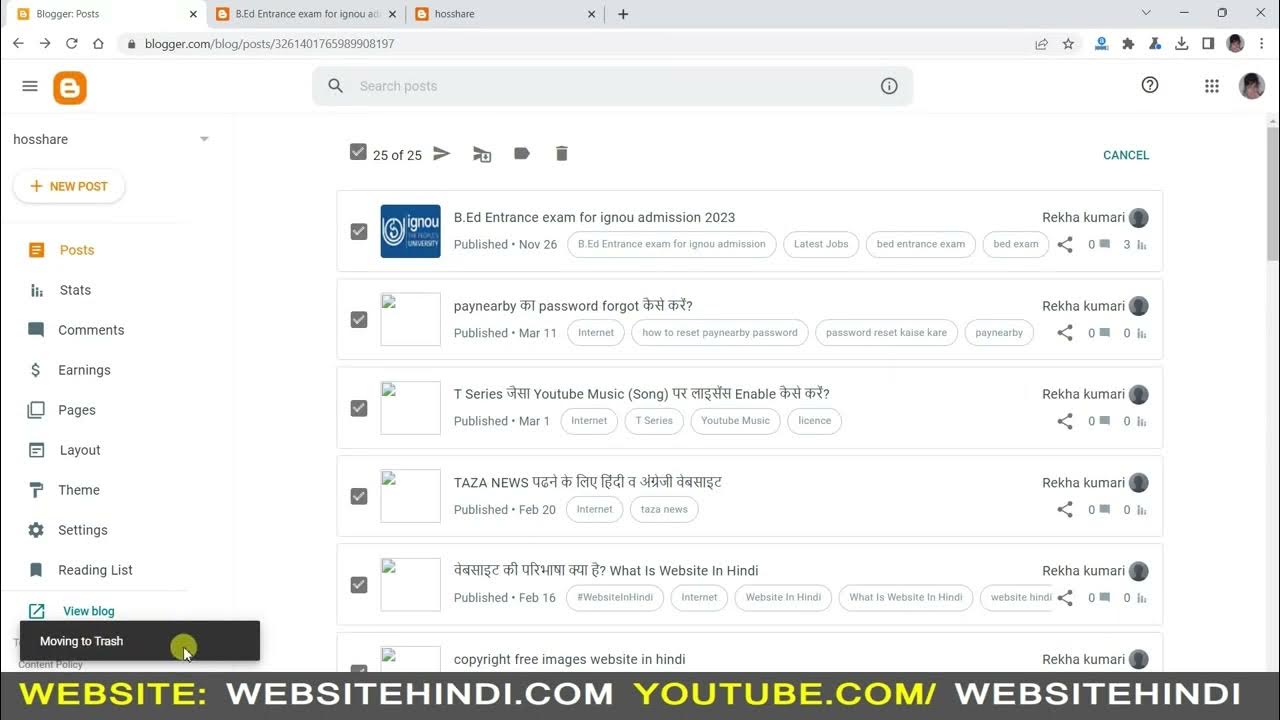The width and height of the screenshot is (1280, 720).
Task: Click the Chrome address bar URL
Action: click(x=270, y=44)
